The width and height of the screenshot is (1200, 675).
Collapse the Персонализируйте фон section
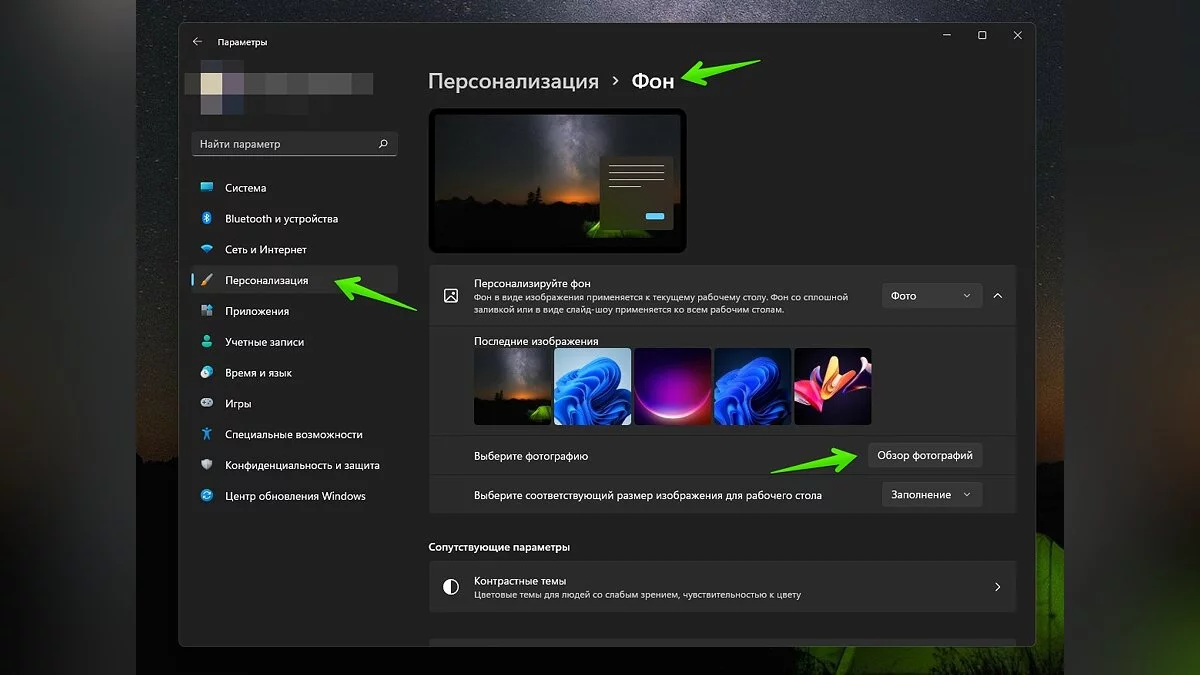click(x=998, y=296)
